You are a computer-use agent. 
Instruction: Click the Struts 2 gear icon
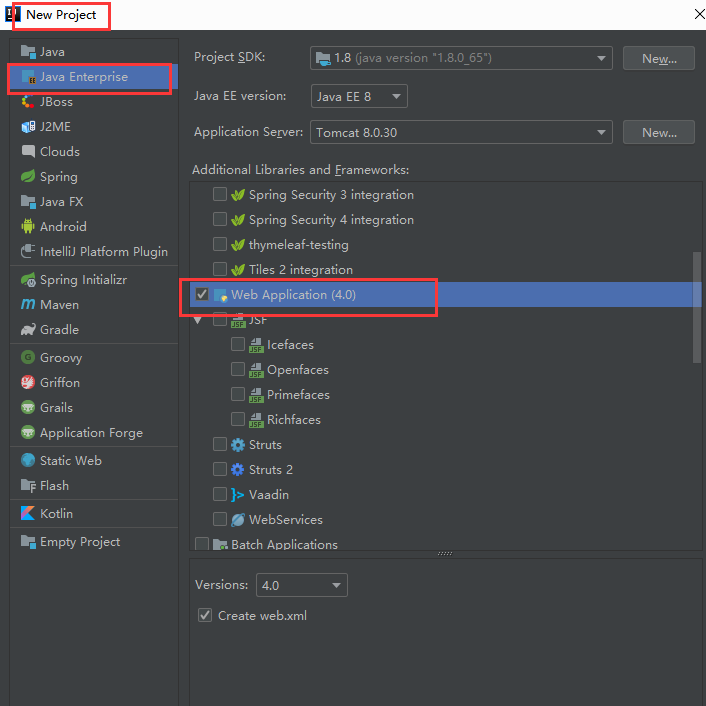pyautogui.click(x=238, y=470)
